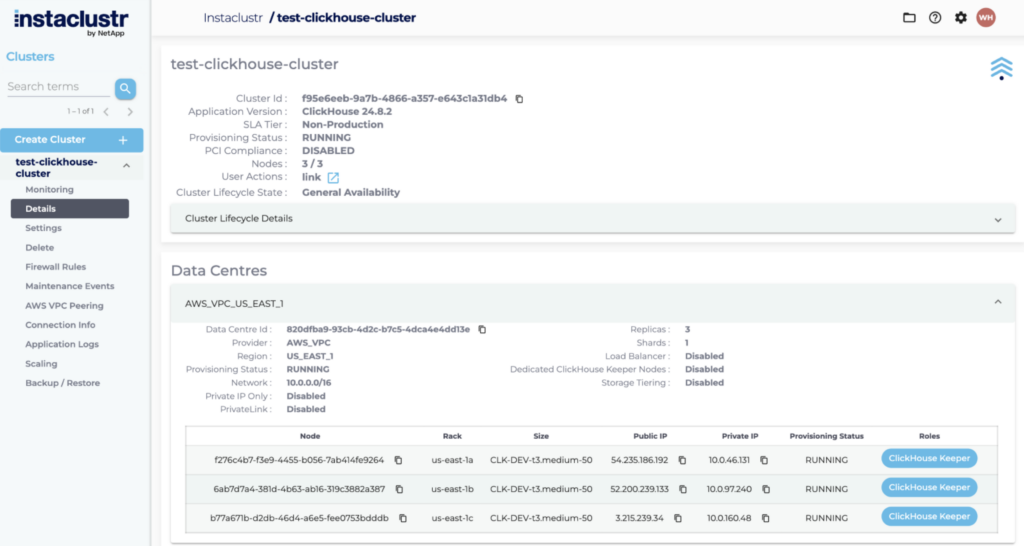Collapse the AWS_VPC_US_EAST_1 data centre panel
1024x546 pixels.
997,302
